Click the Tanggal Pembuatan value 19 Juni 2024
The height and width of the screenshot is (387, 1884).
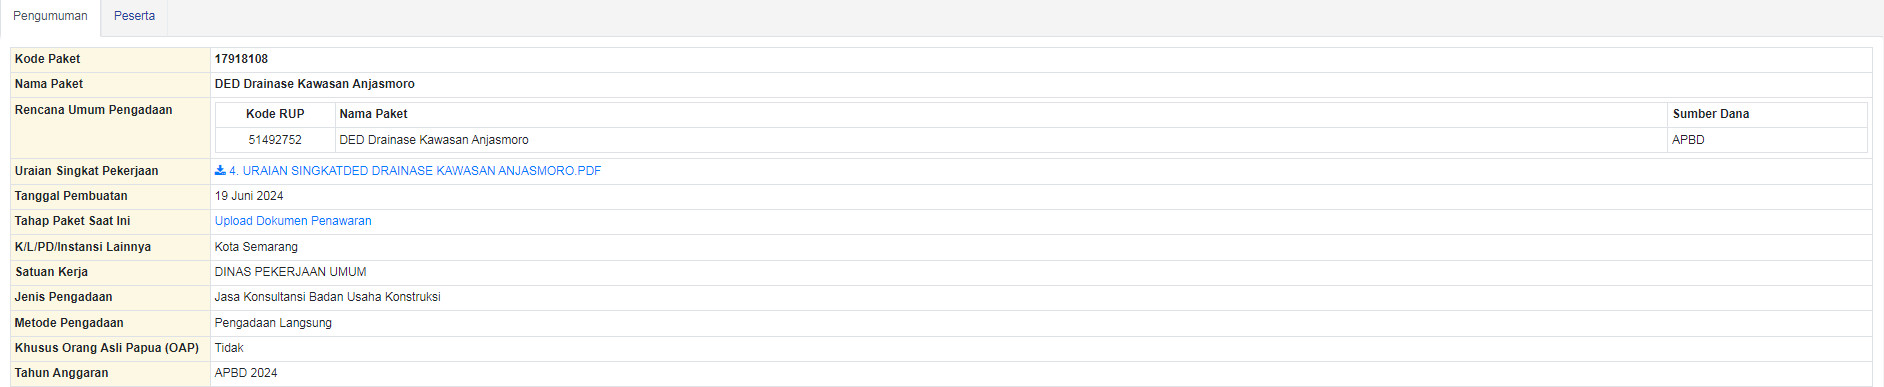pyautogui.click(x=249, y=196)
